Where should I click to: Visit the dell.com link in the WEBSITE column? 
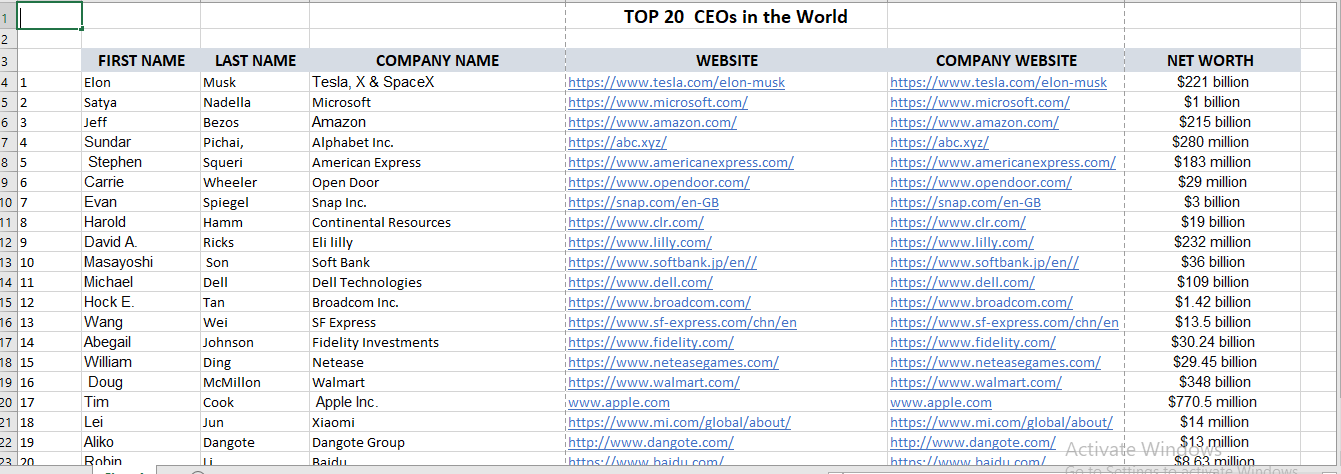[x=640, y=282]
